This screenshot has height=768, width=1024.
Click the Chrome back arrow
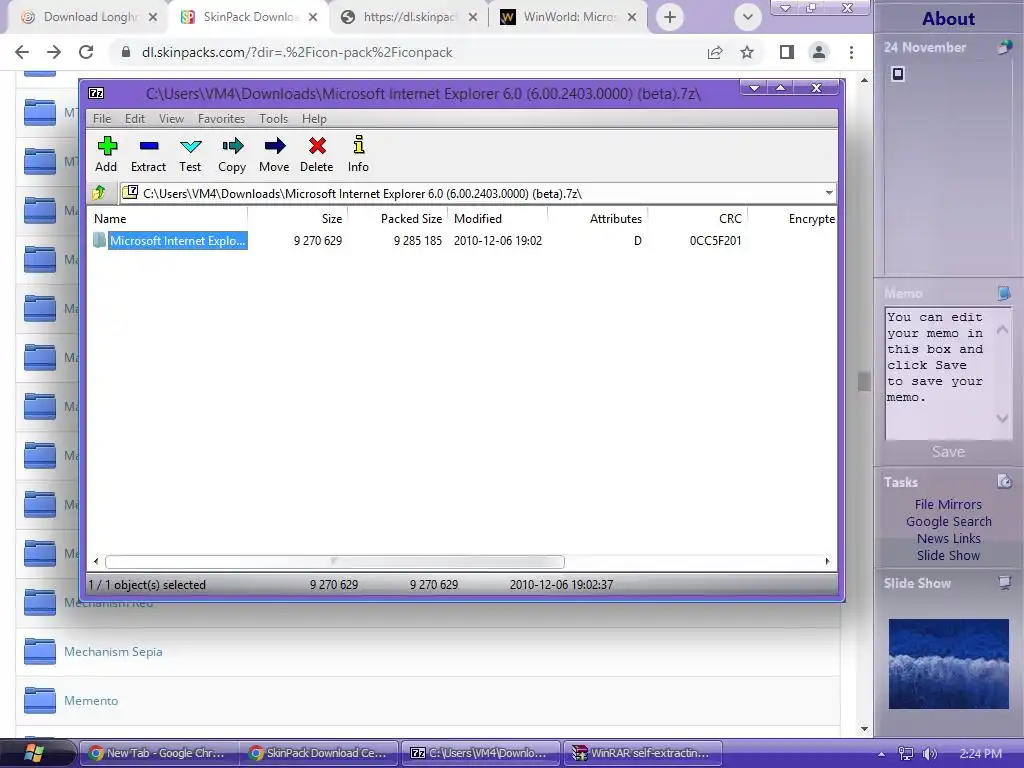point(22,52)
